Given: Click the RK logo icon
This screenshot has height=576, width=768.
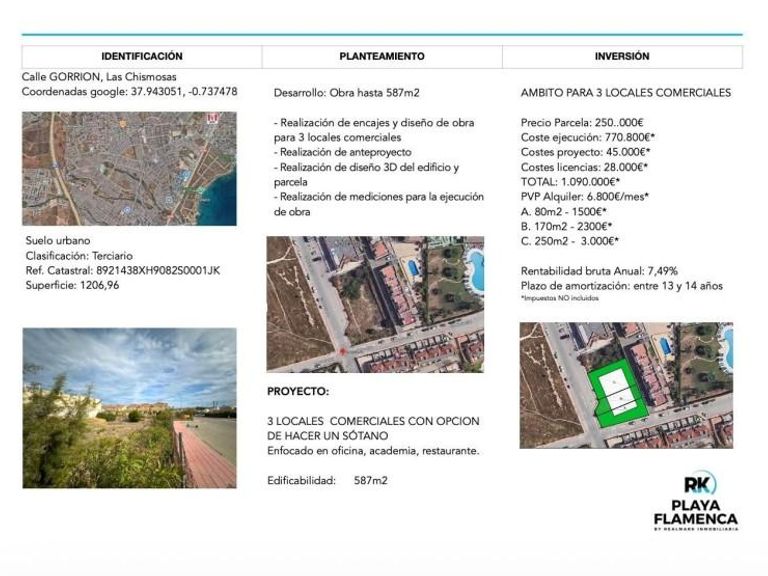Looking at the screenshot, I should coord(700,484).
